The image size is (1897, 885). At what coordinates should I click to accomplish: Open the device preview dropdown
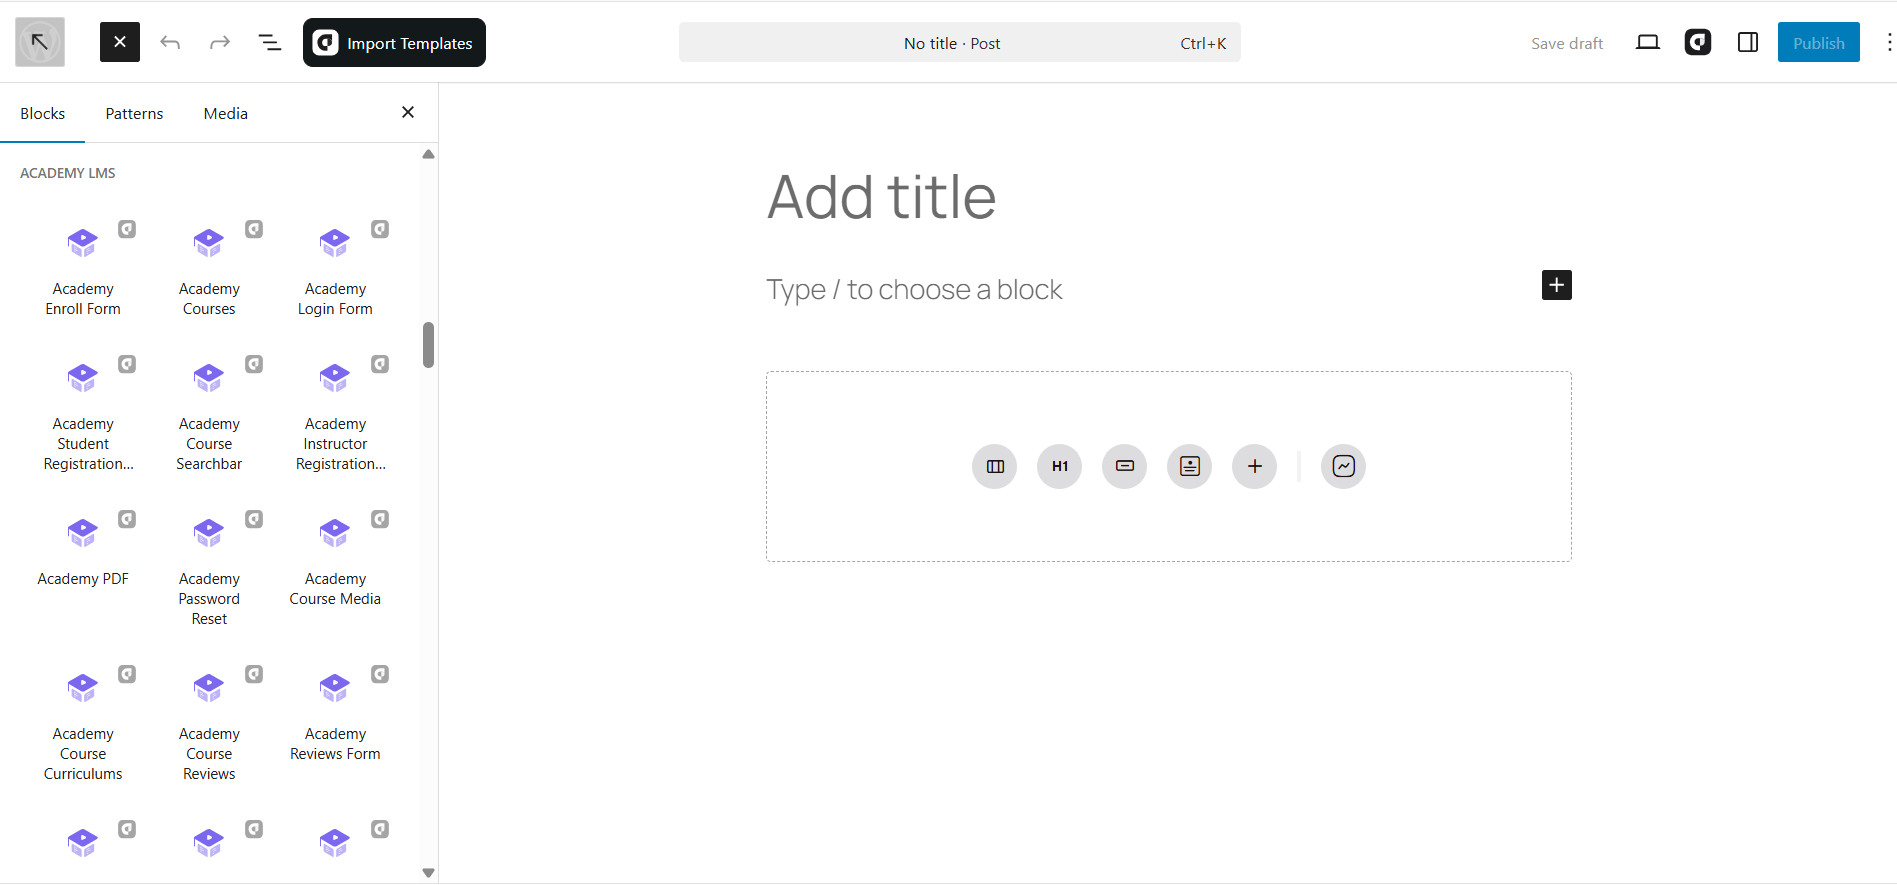point(1648,42)
